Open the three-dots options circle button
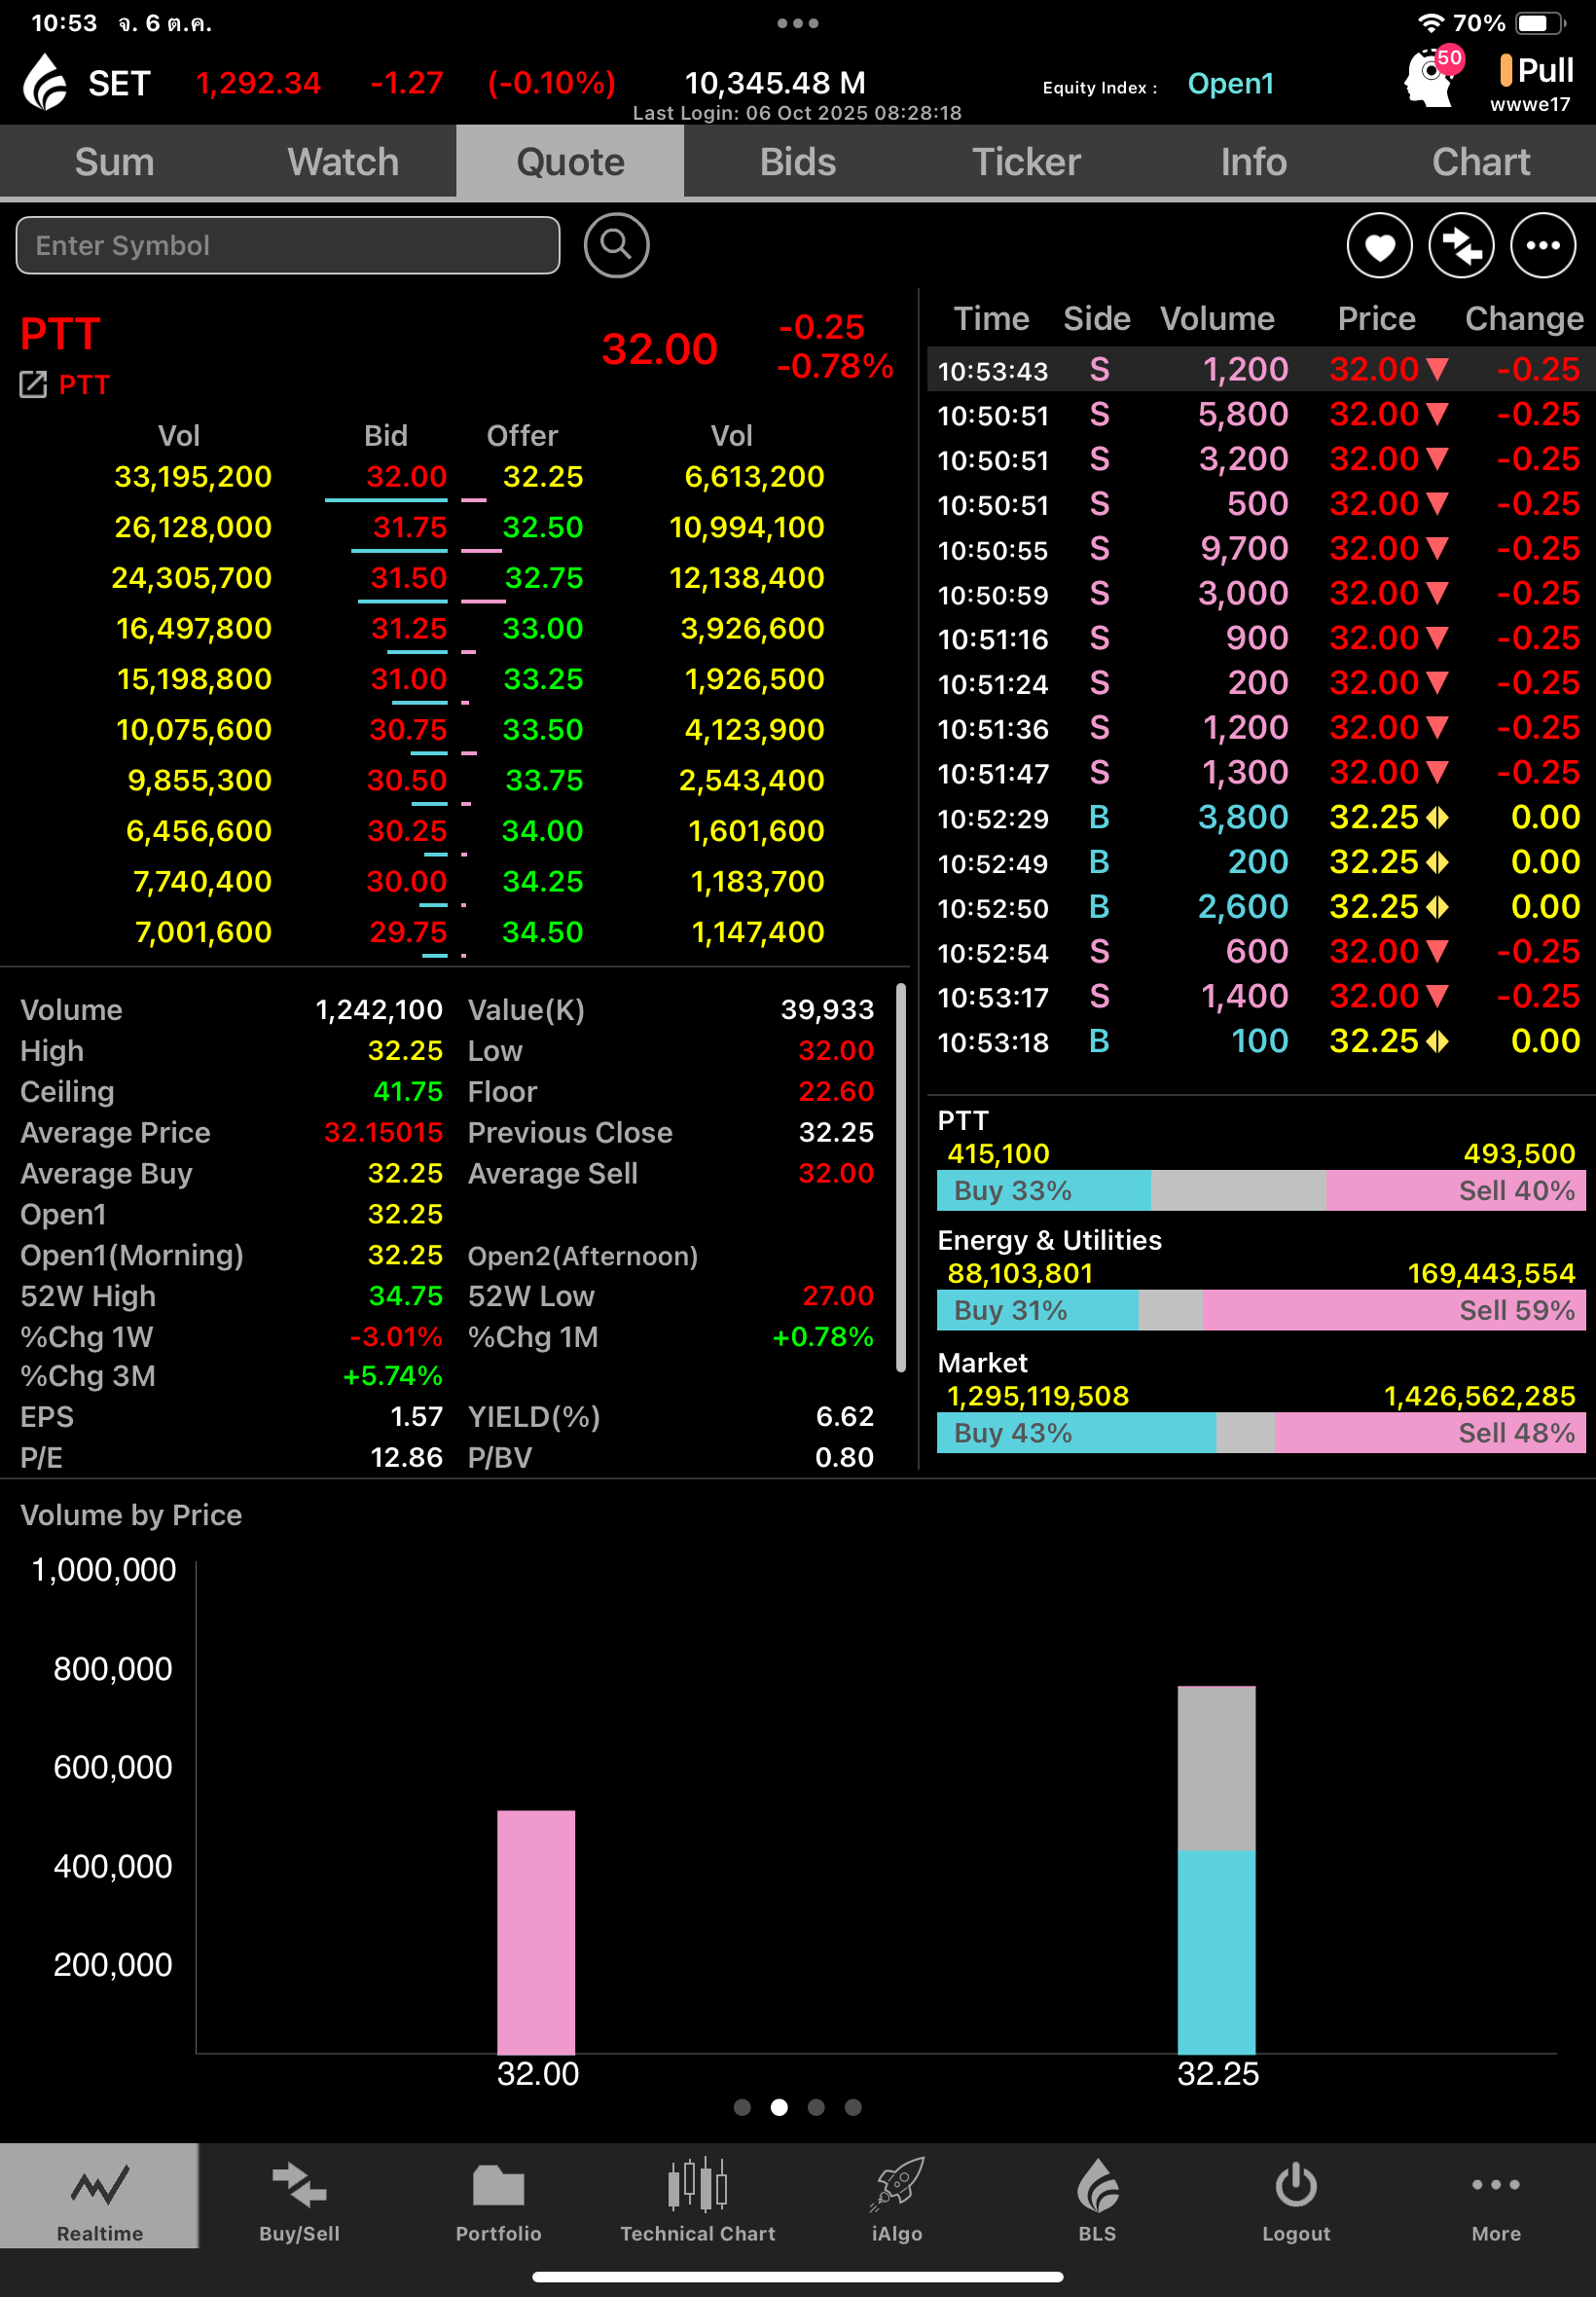Screen dimensions: 1596x2297 [1542, 245]
